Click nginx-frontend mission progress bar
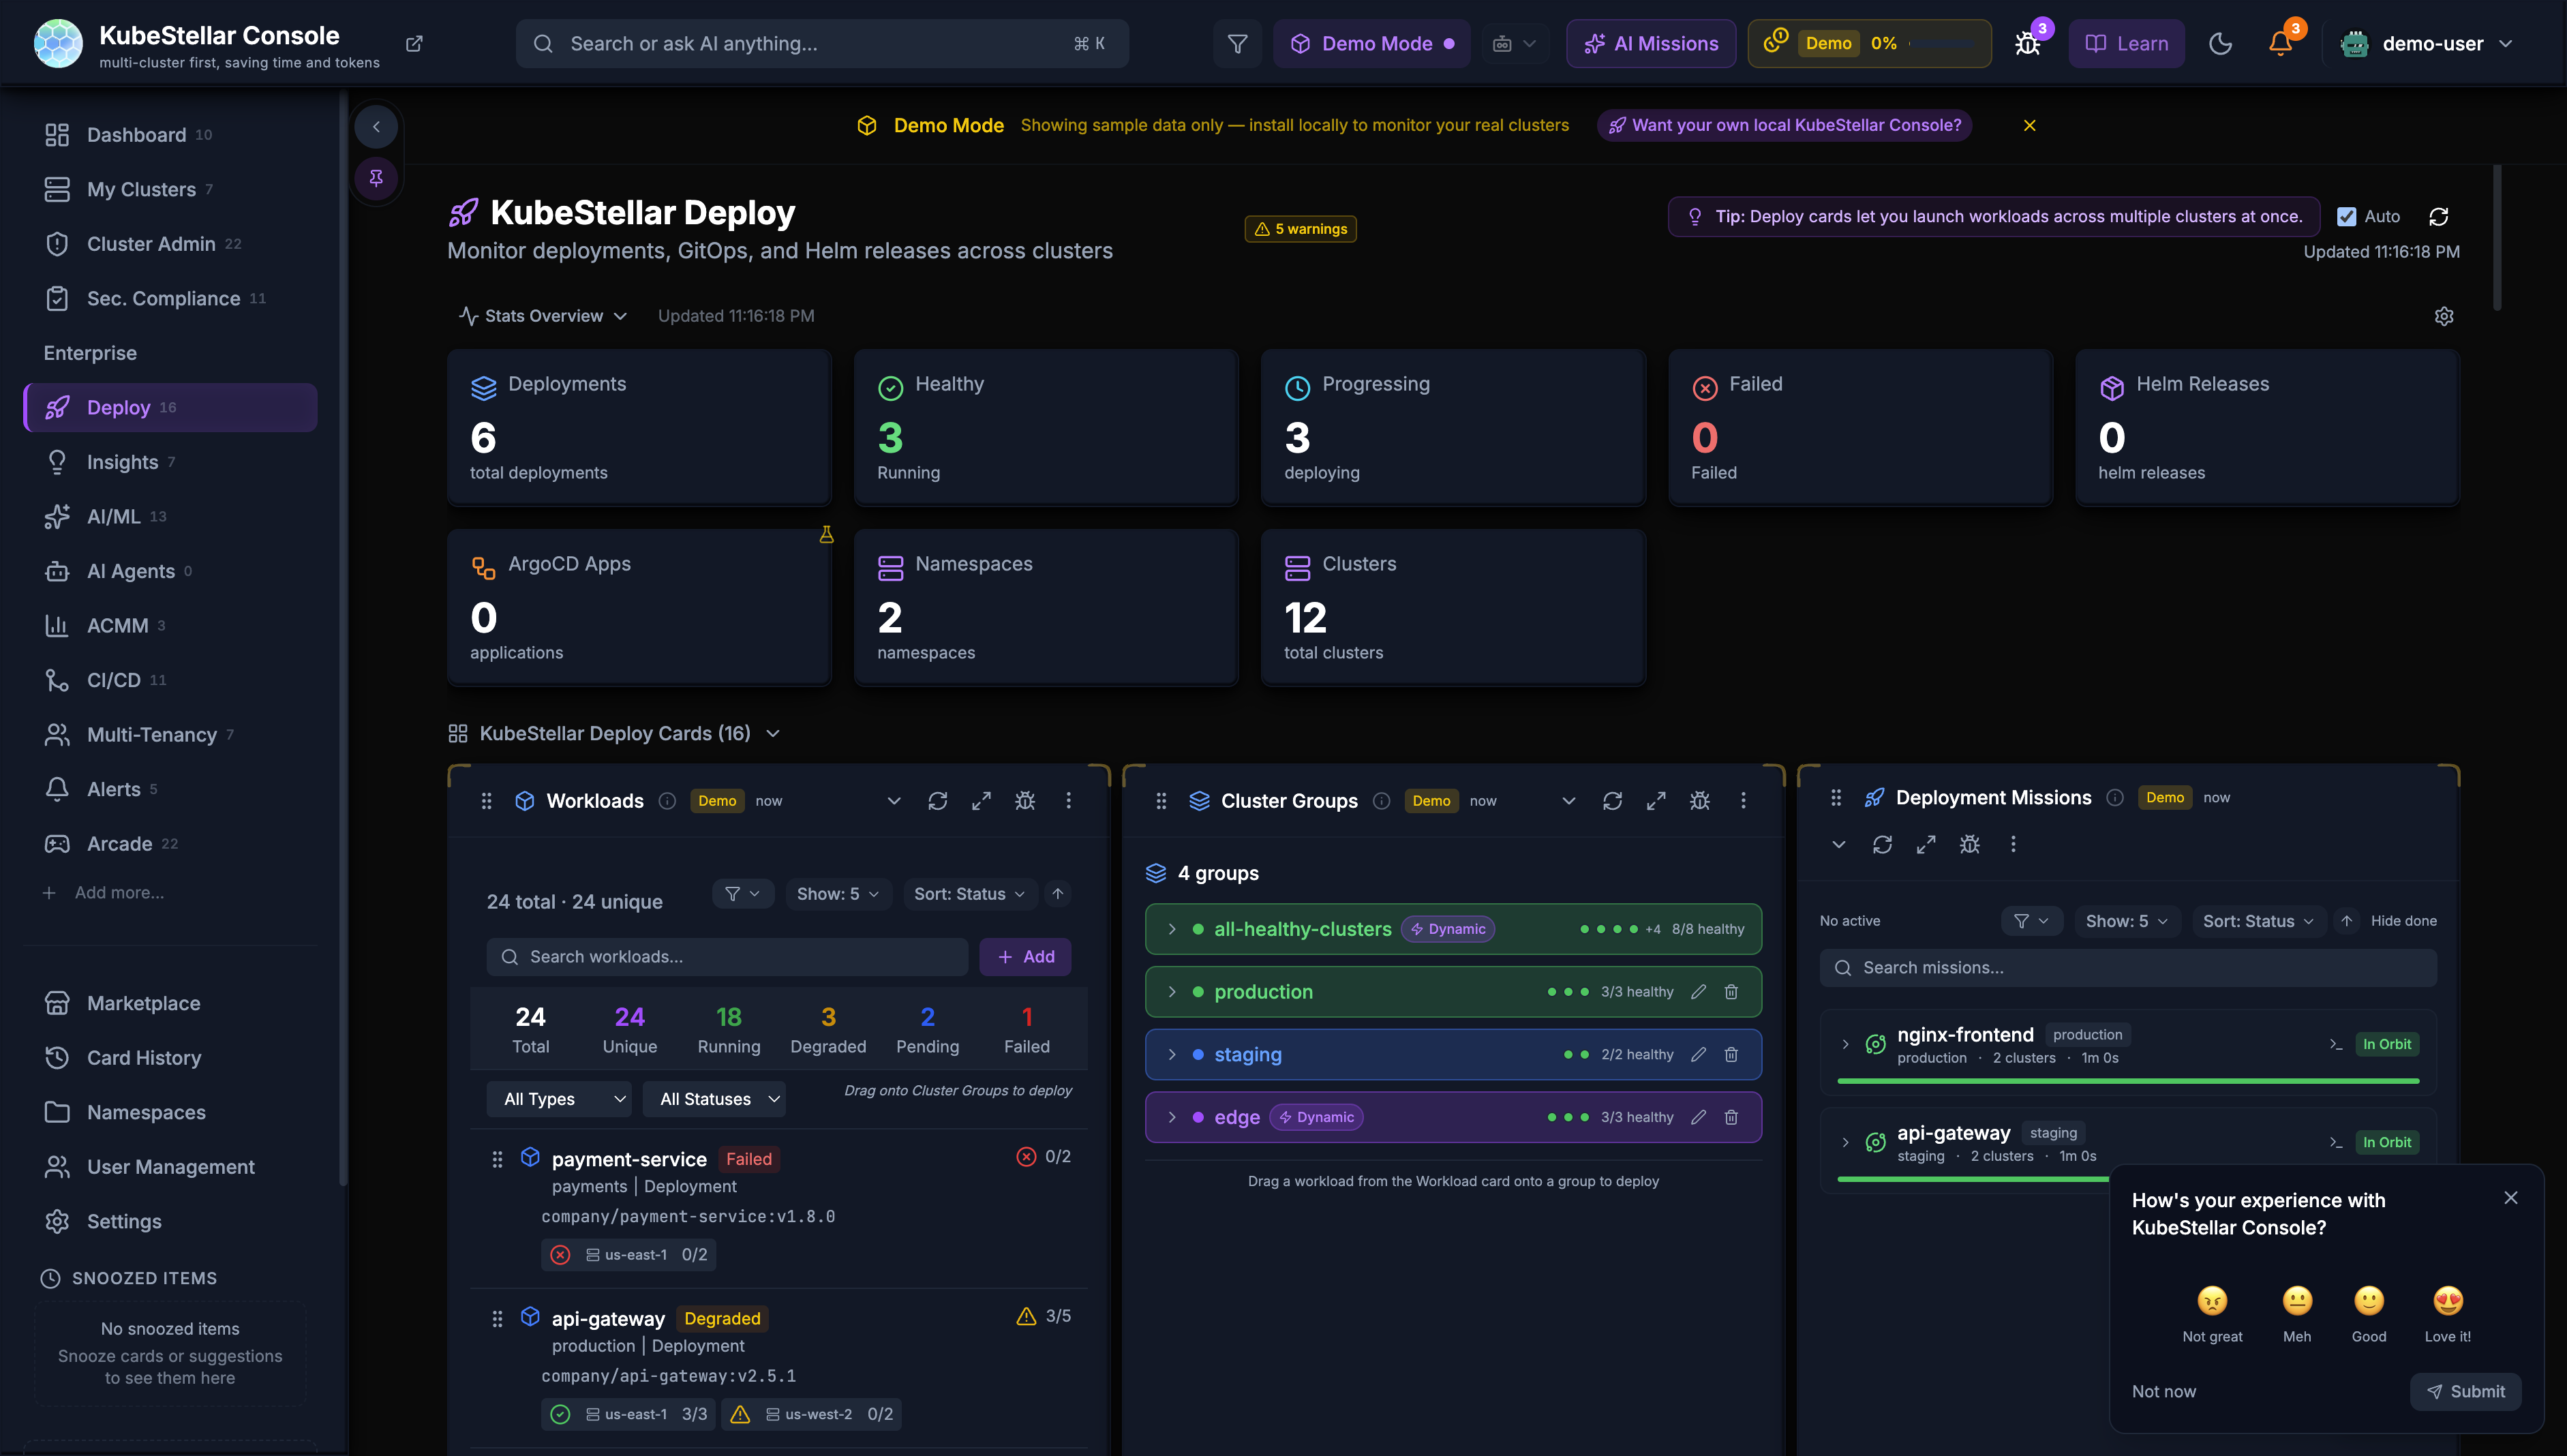The height and width of the screenshot is (1456, 2567). pyautogui.click(x=2128, y=1080)
